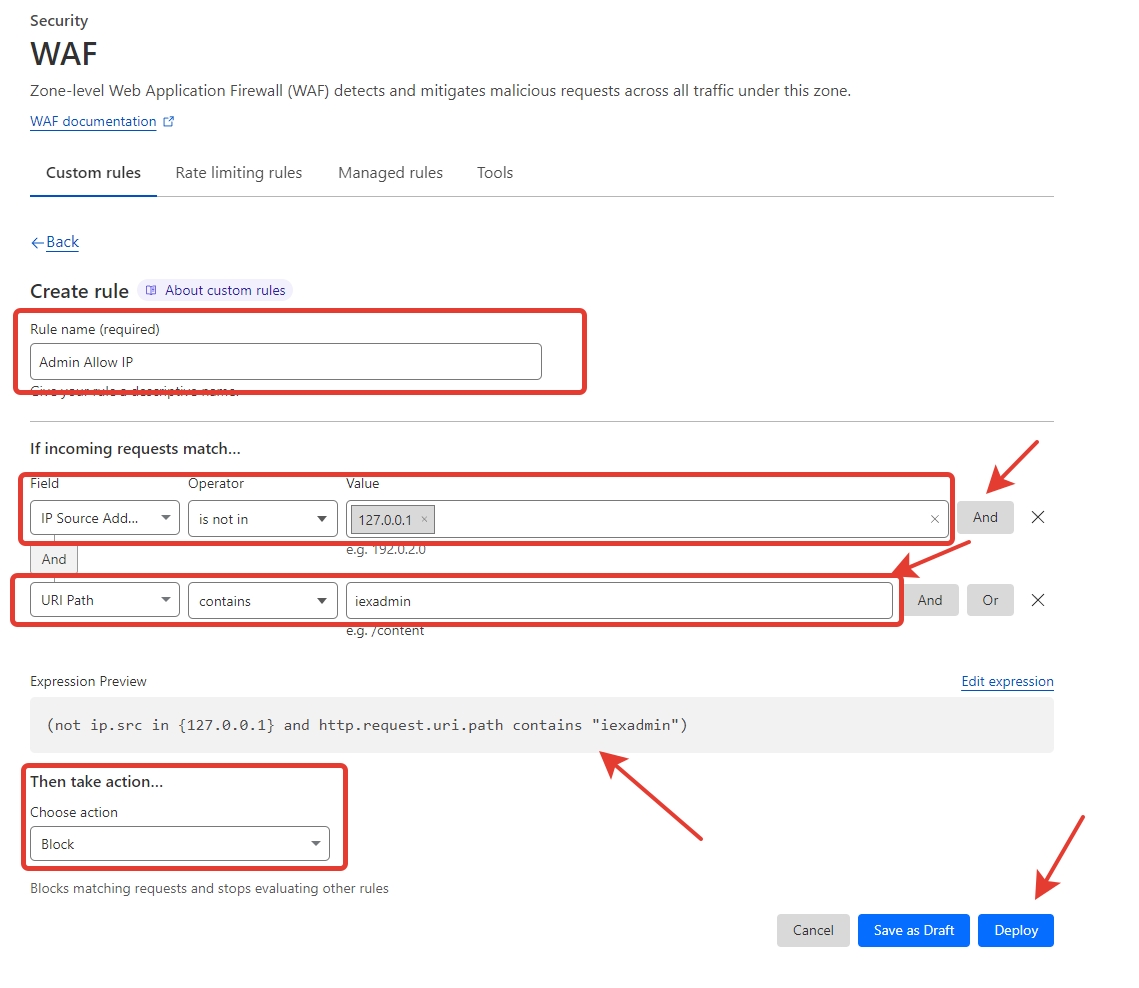Viewport: 1139px width, 988px height.
Task: Open the 'is not in' operator dropdown
Action: tap(262, 518)
